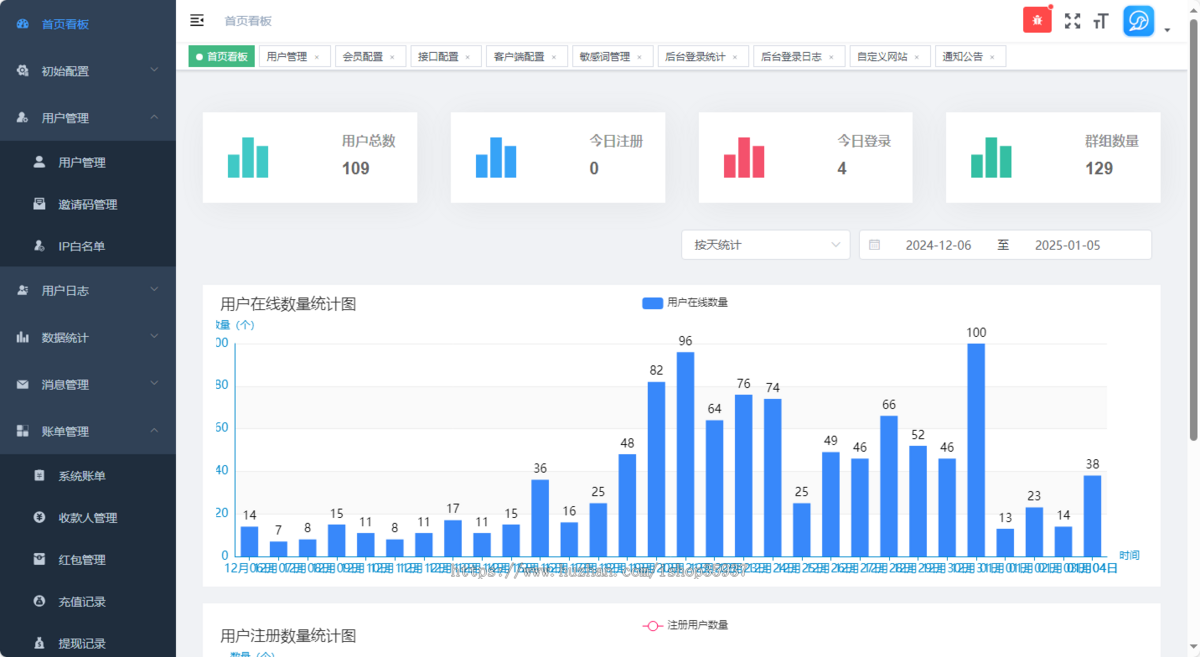This screenshot has width=1200, height=657.
Task: Click the grid icon beside 账单管理
Action: coord(22,431)
